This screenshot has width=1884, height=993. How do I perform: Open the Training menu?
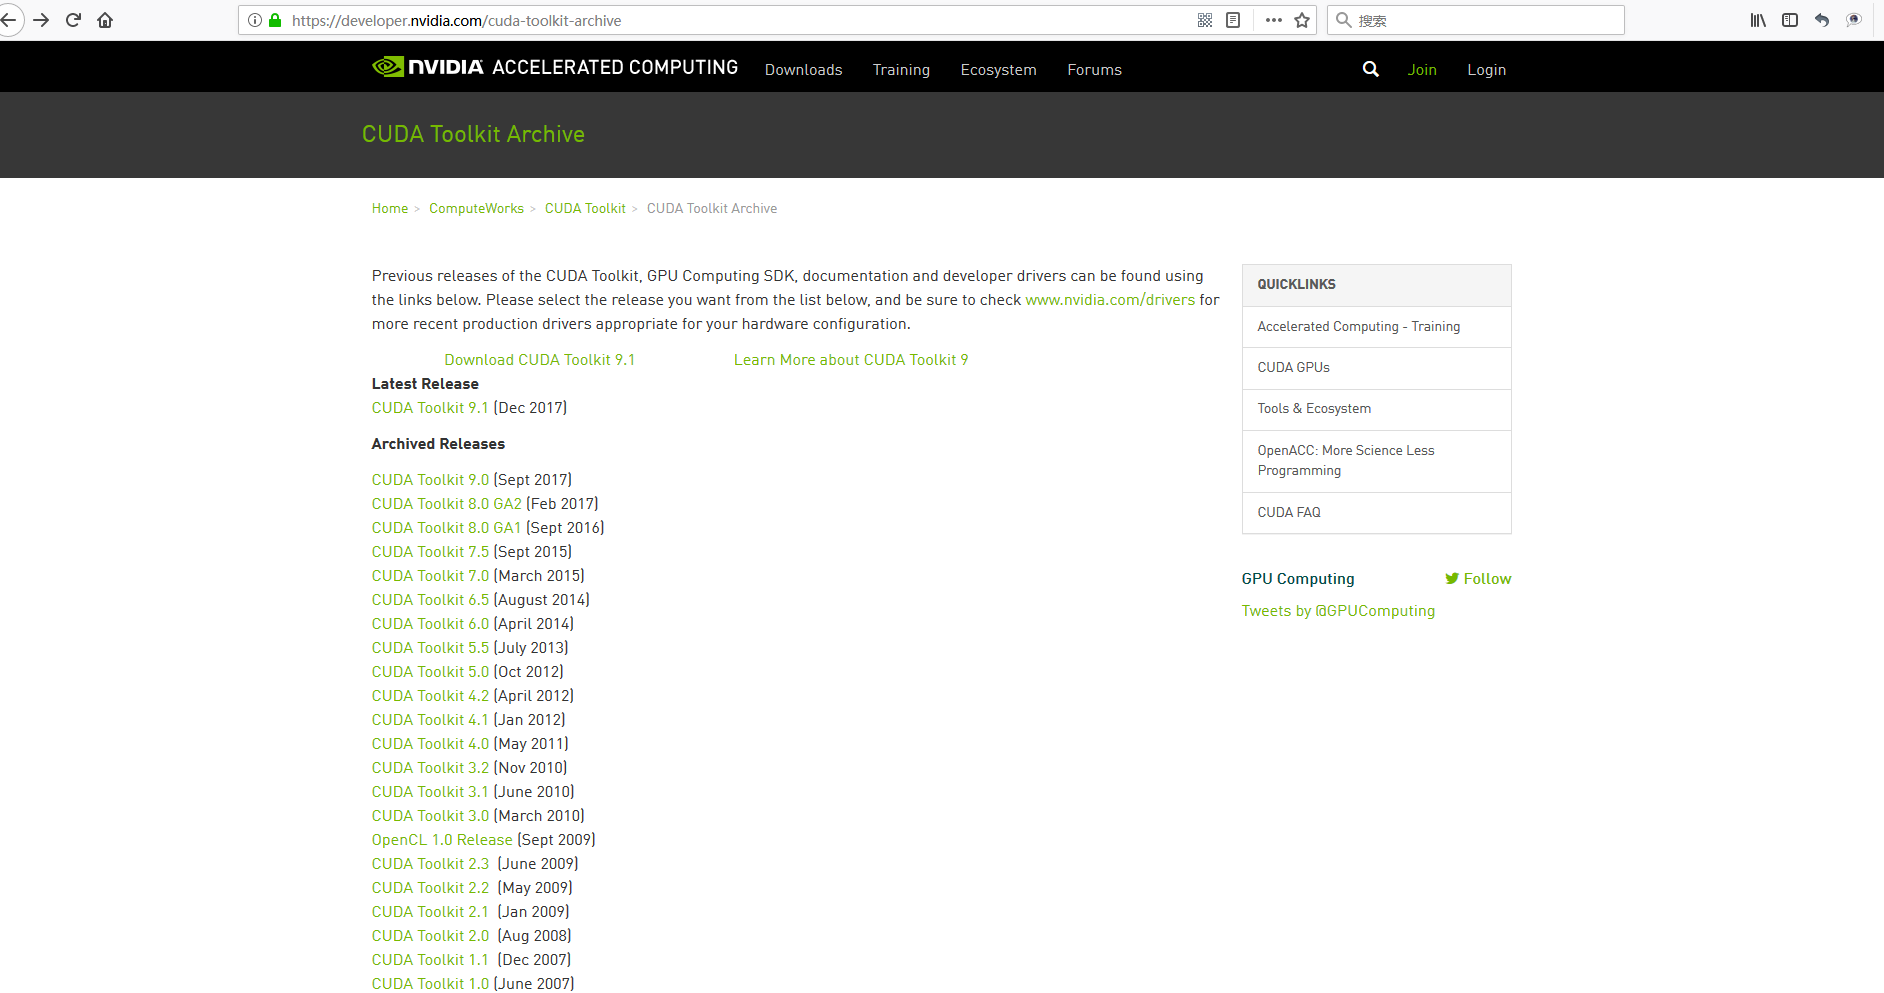(901, 70)
